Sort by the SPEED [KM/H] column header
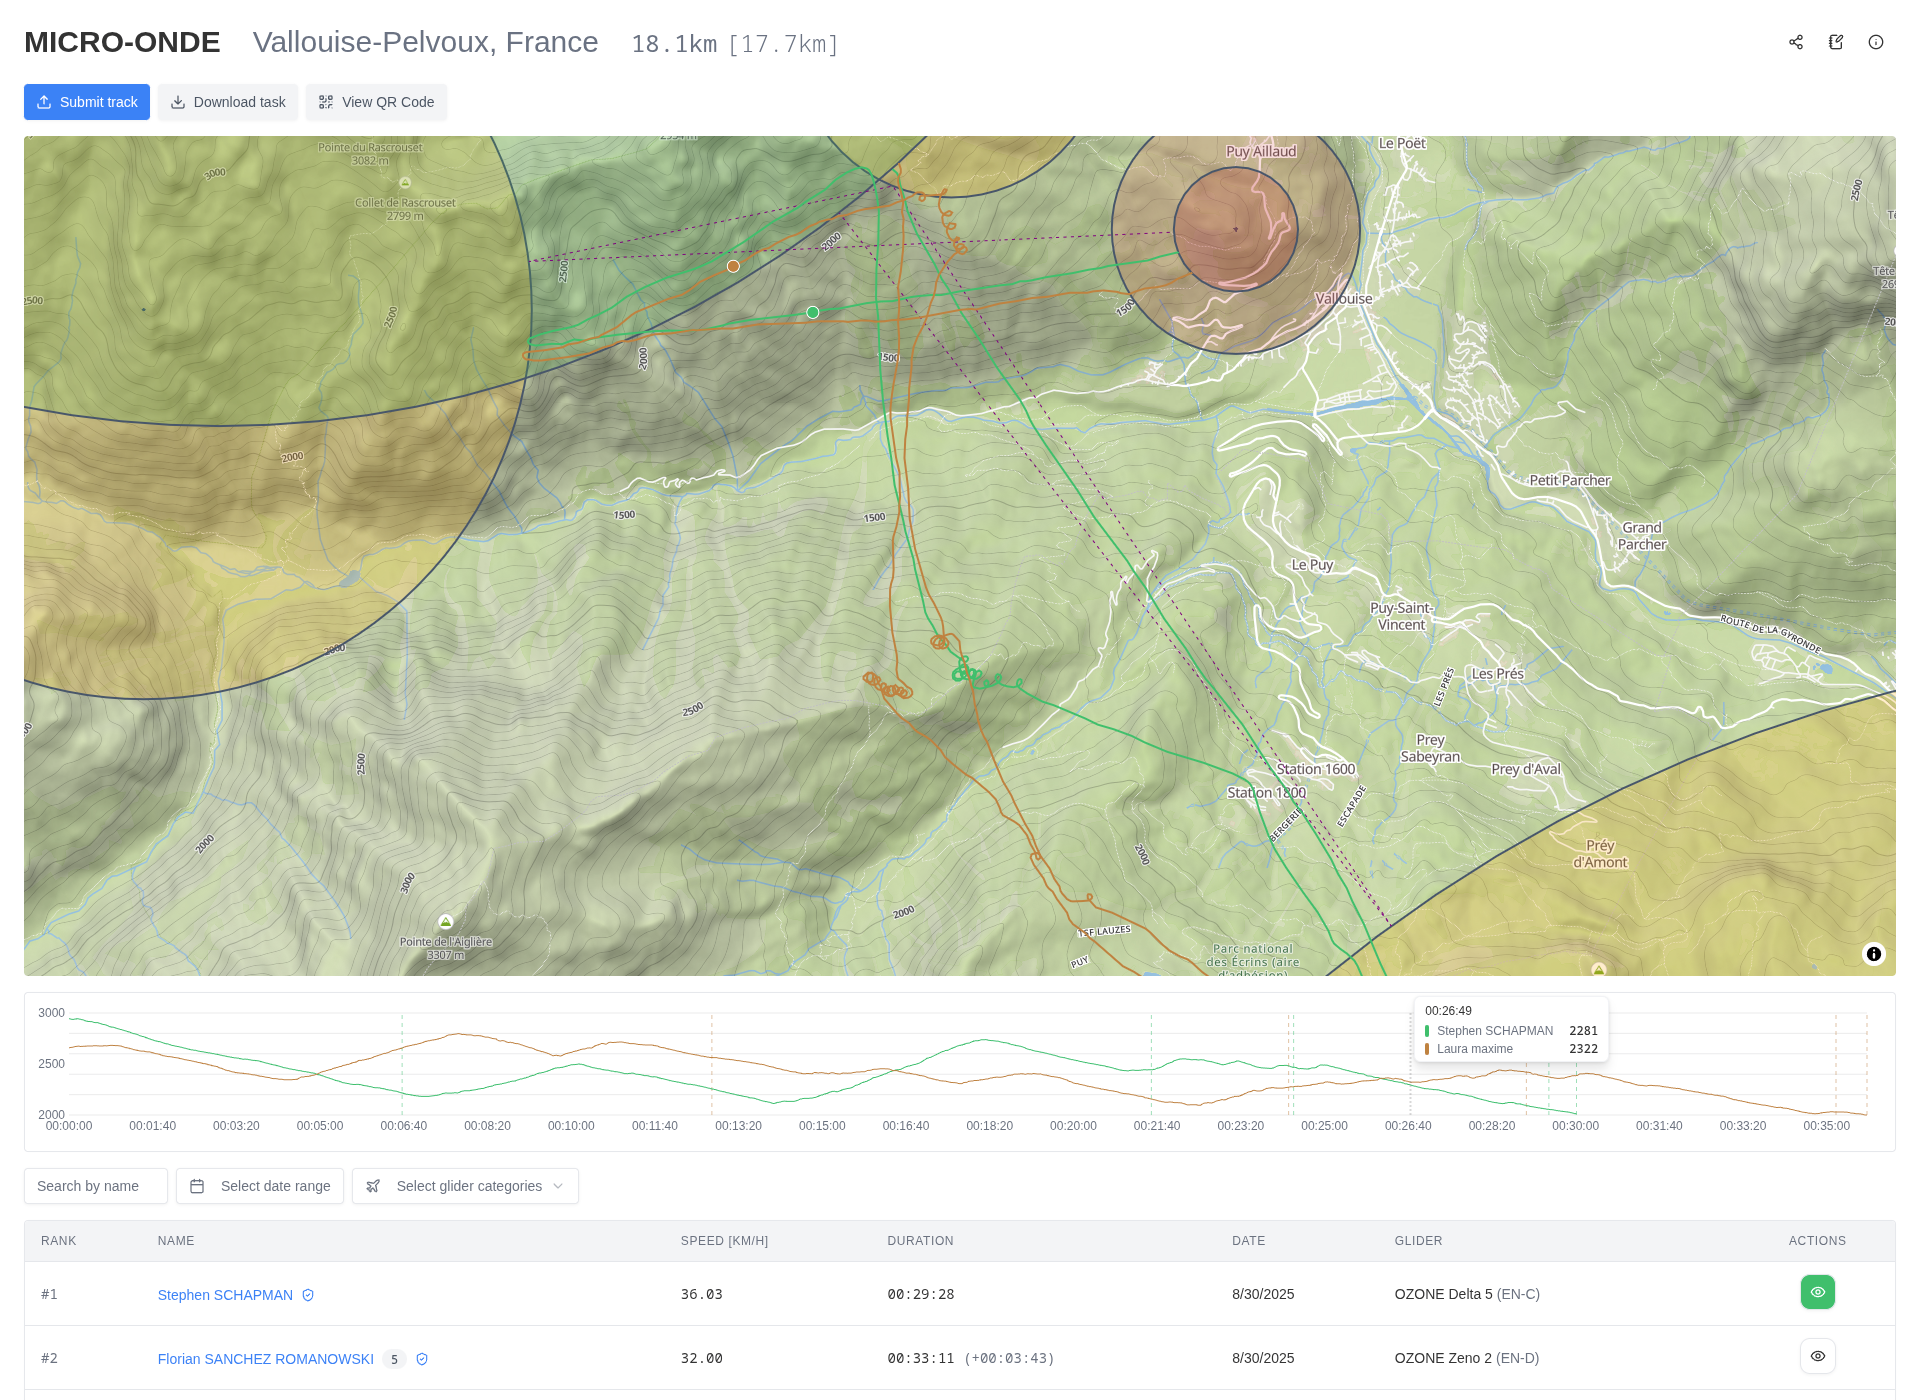1920x1400 pixels. click(724, 1241)
